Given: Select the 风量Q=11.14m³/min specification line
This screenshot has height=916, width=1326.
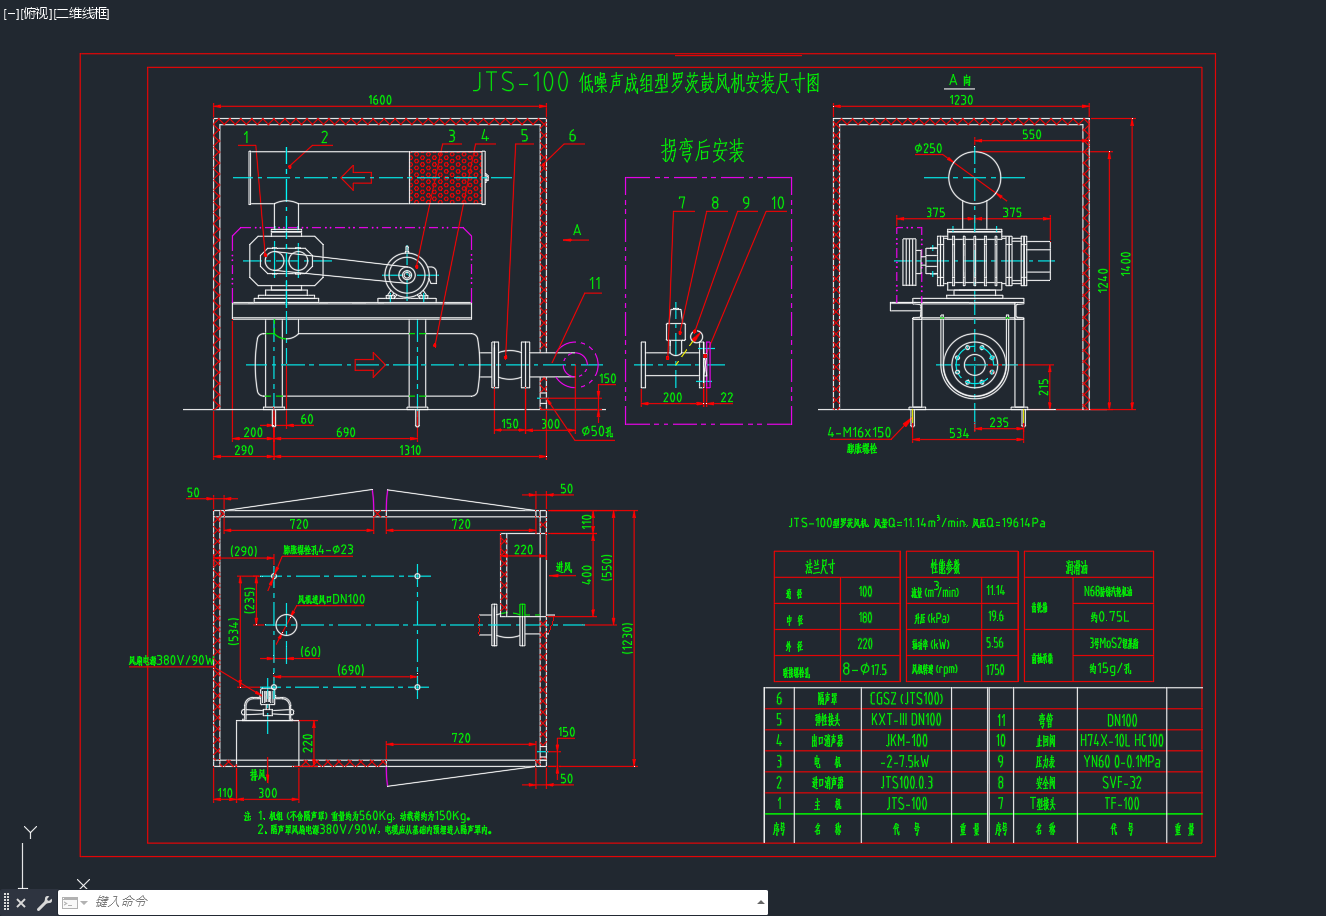Looking at the screenshot, I should [x=916, y=522].
